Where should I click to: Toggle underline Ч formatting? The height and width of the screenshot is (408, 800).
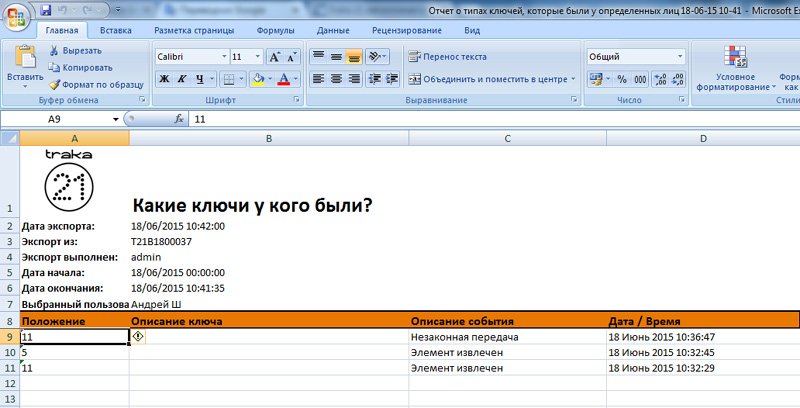point(199,79)
